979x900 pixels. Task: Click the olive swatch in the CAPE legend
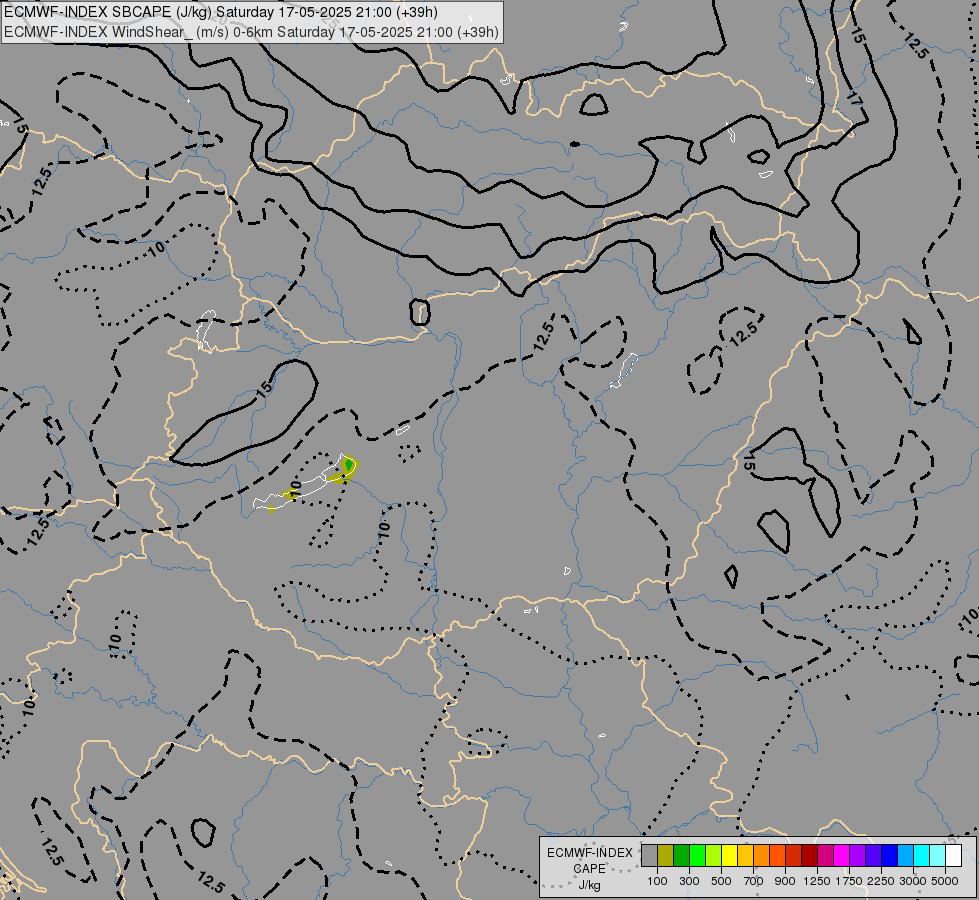coord(666,856)
